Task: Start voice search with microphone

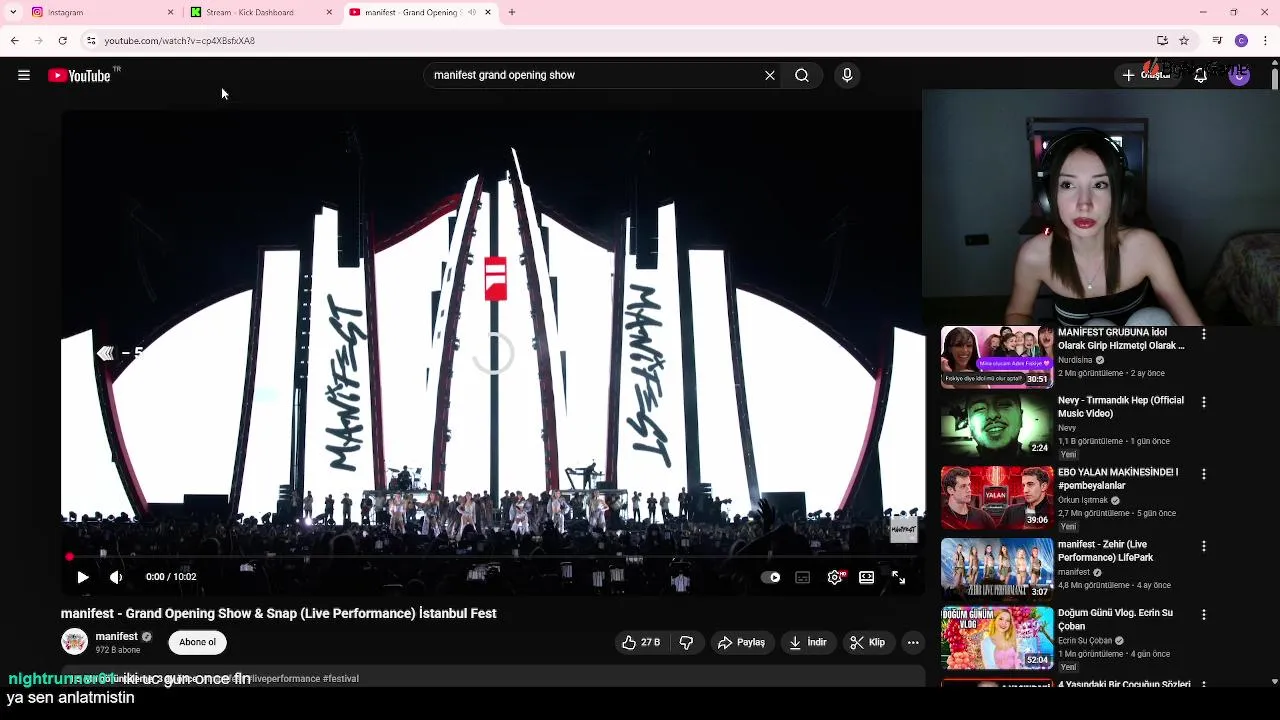Action: [x=847, y=75]
